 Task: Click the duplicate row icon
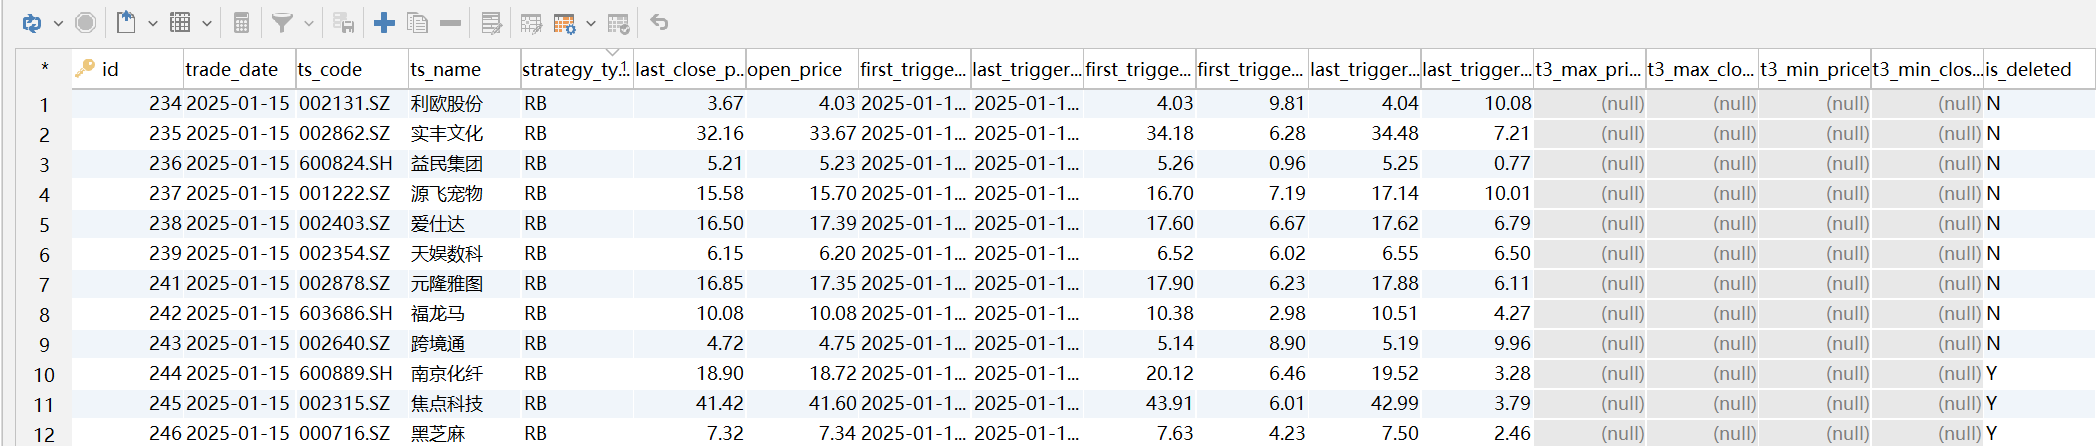(x=417, y=22)
